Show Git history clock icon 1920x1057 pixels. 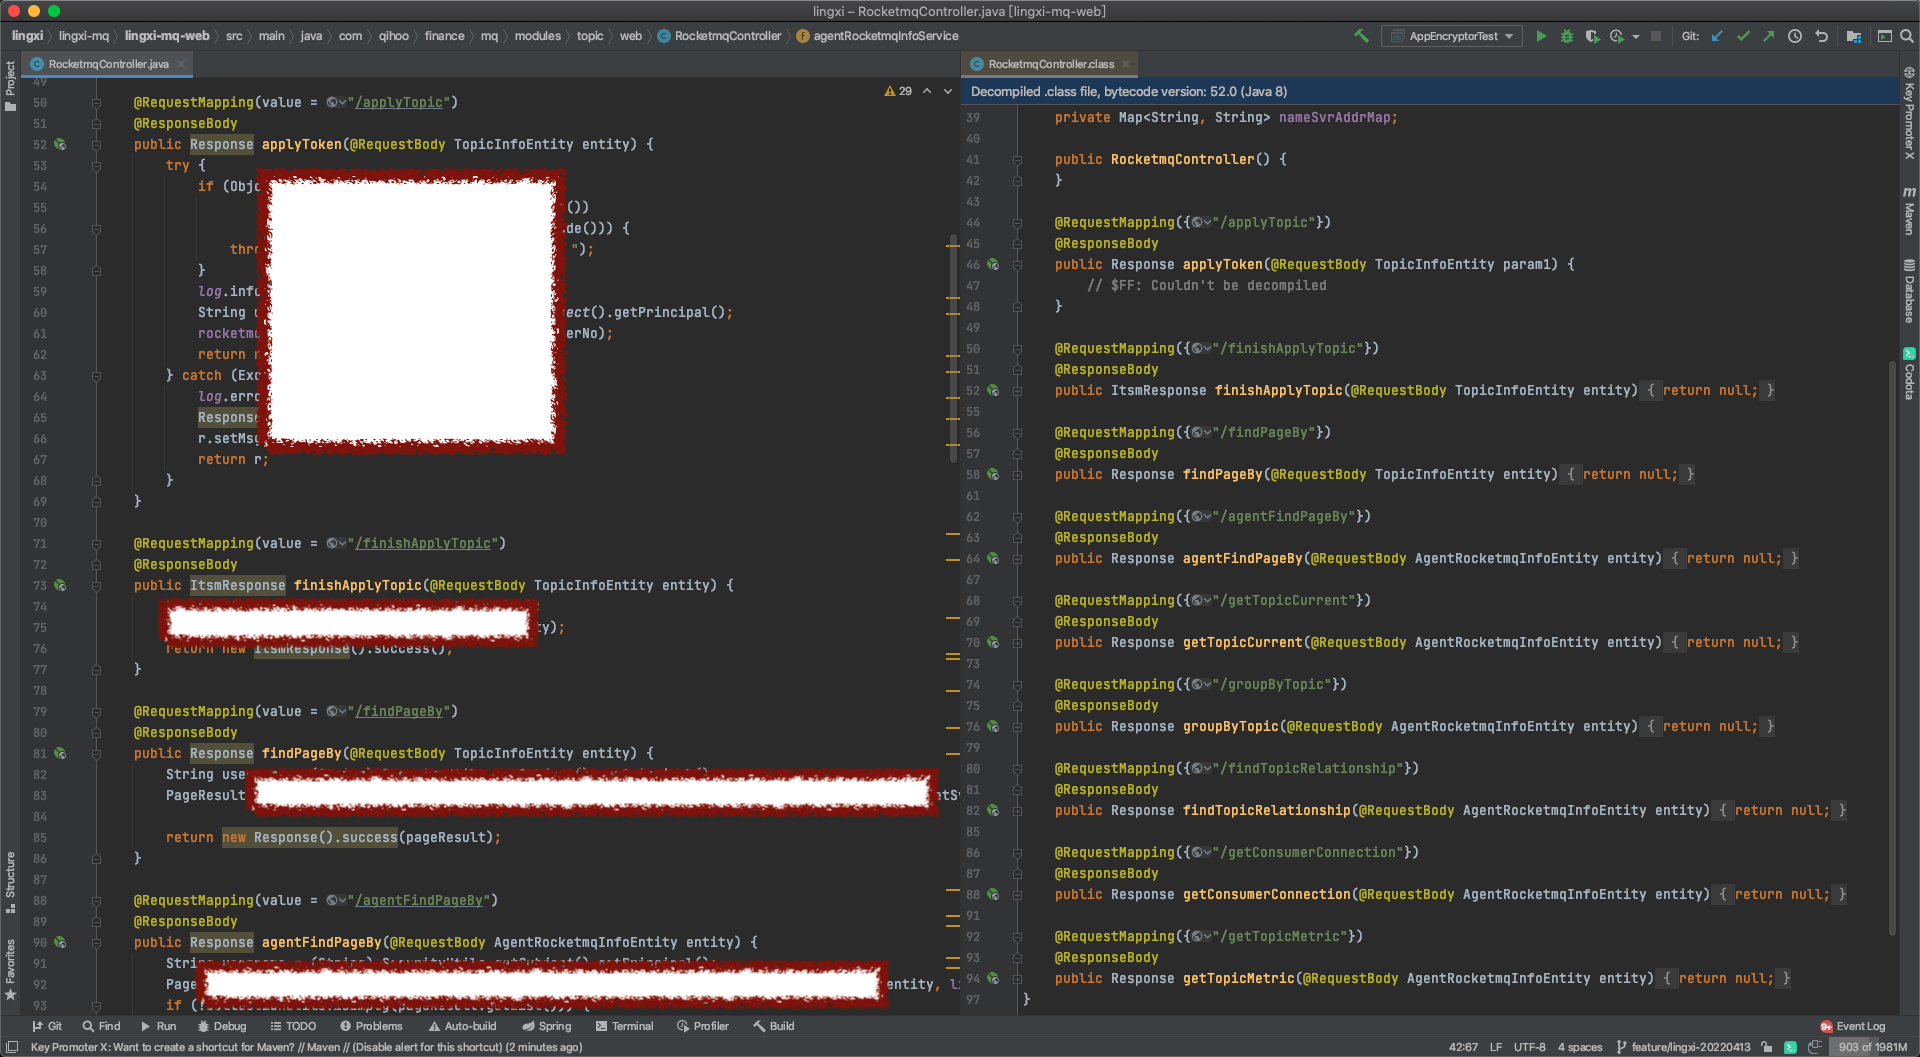1795,36
